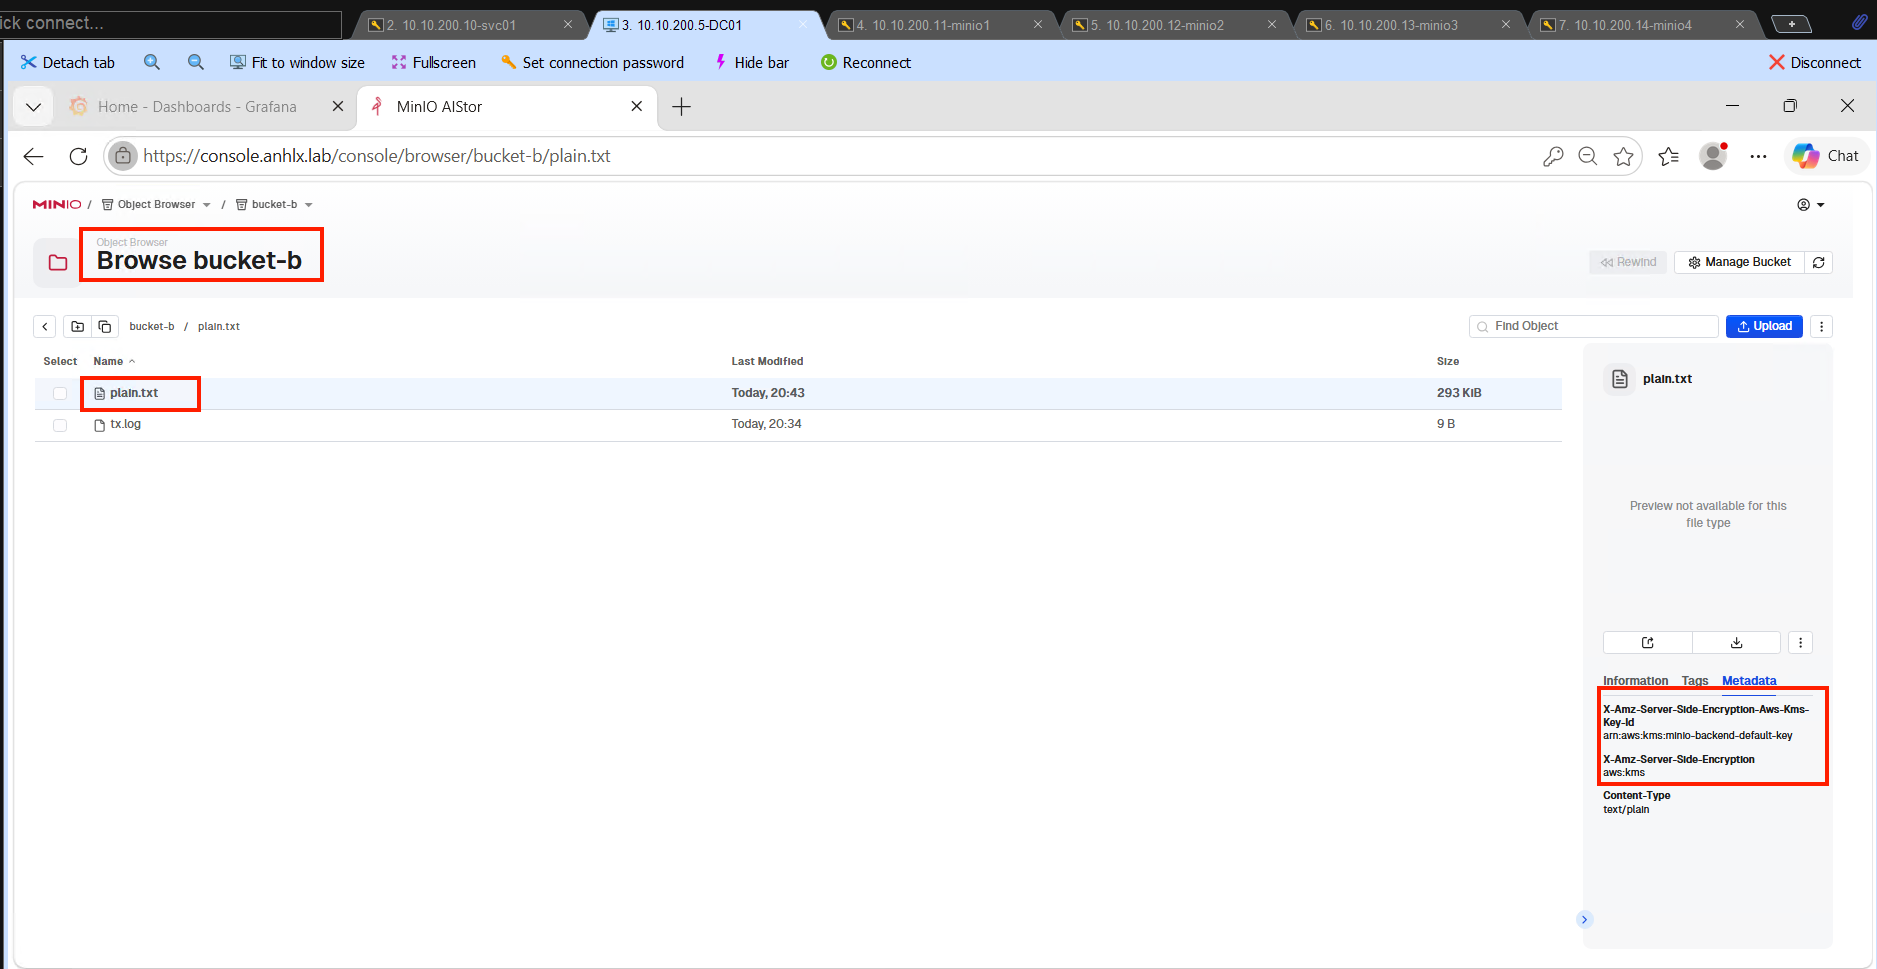The image size is (1877, 969).
Task: Open the favorites list icon
Action: [x=1668, y=156]
